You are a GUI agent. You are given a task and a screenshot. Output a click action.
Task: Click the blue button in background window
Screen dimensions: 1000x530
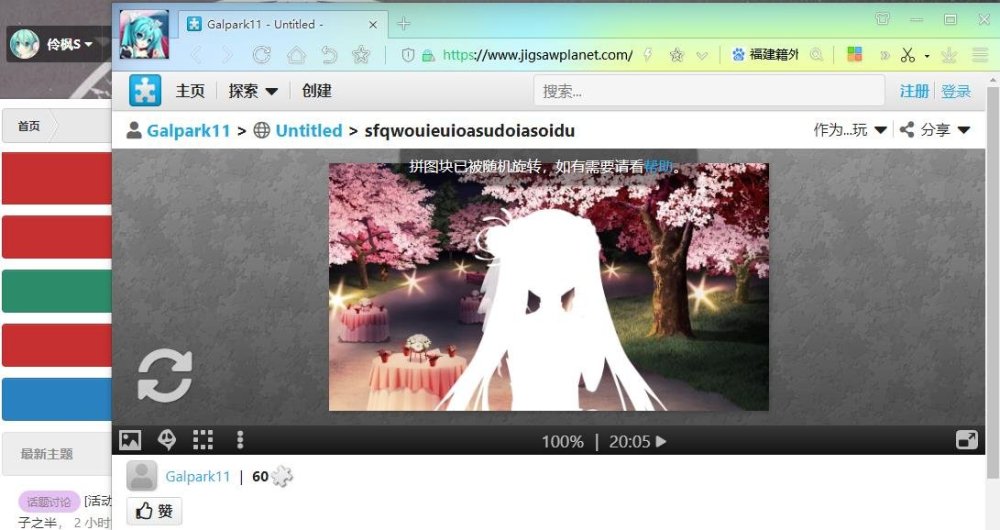click(57, 399)
